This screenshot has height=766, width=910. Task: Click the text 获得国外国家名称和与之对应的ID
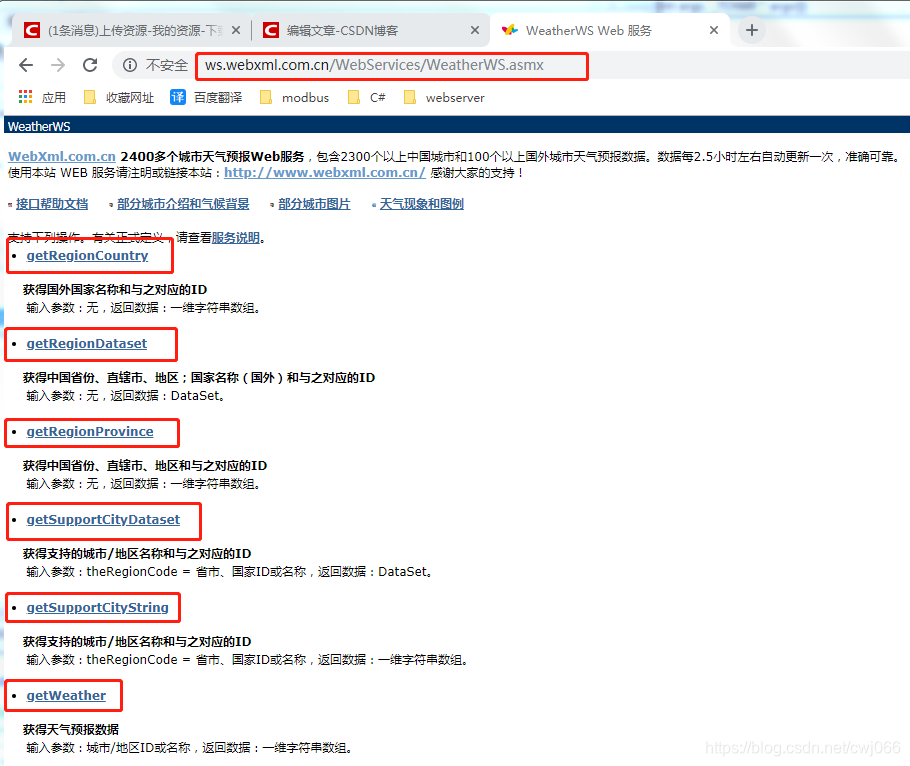[x=115, y=290]
